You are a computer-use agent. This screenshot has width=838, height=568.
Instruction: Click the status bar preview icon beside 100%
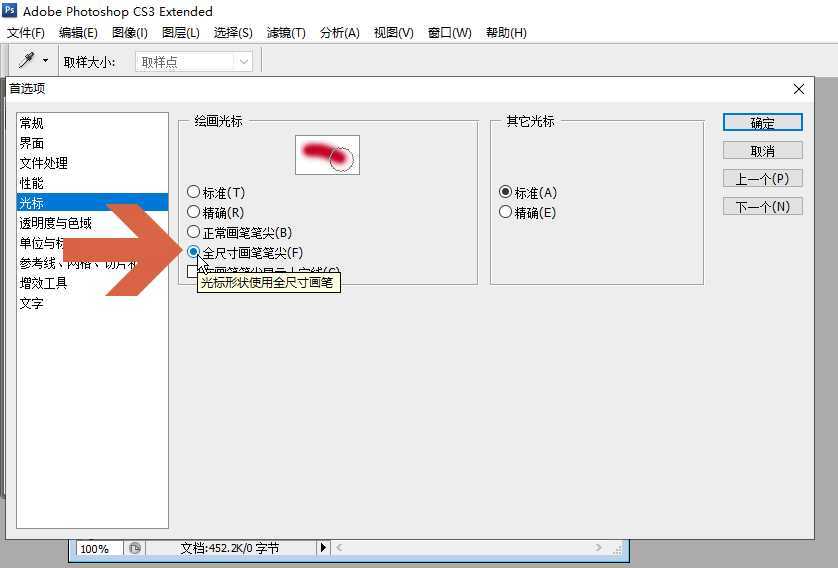coord(135,548)
